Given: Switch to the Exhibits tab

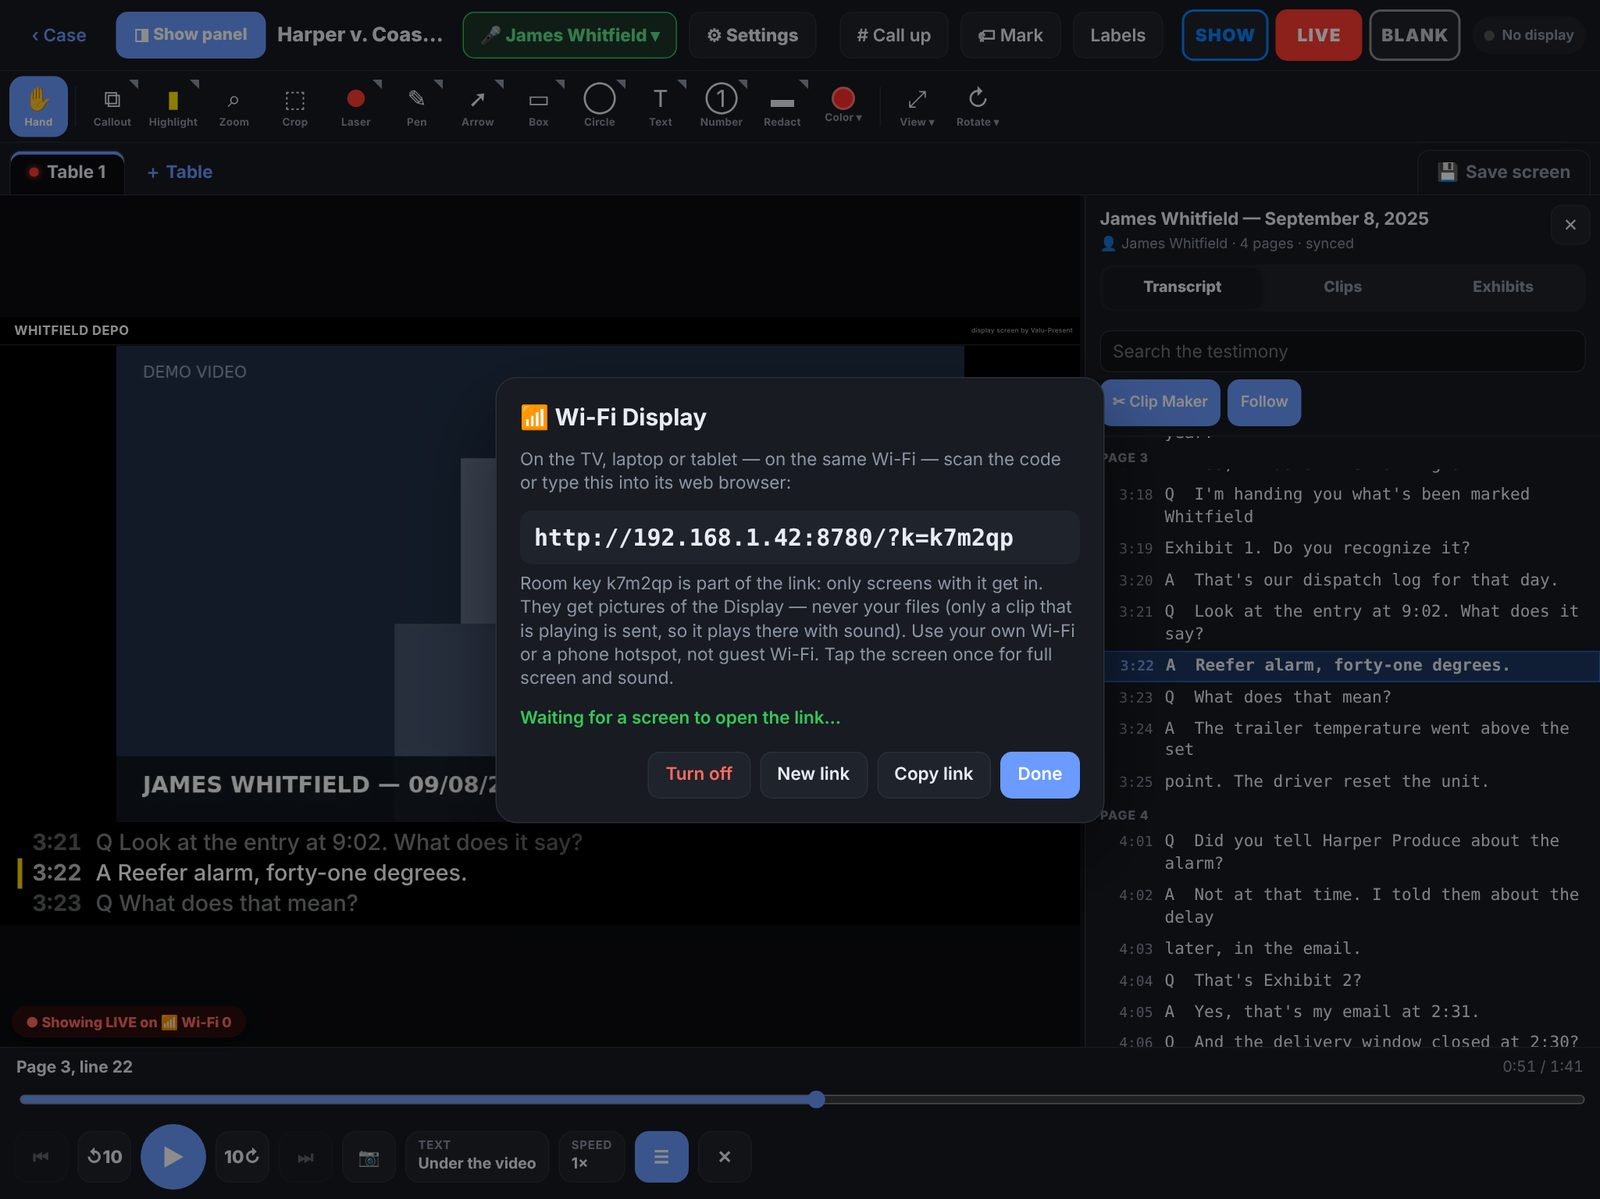Looking at the screenshot, I should [x=1502, y=287].
